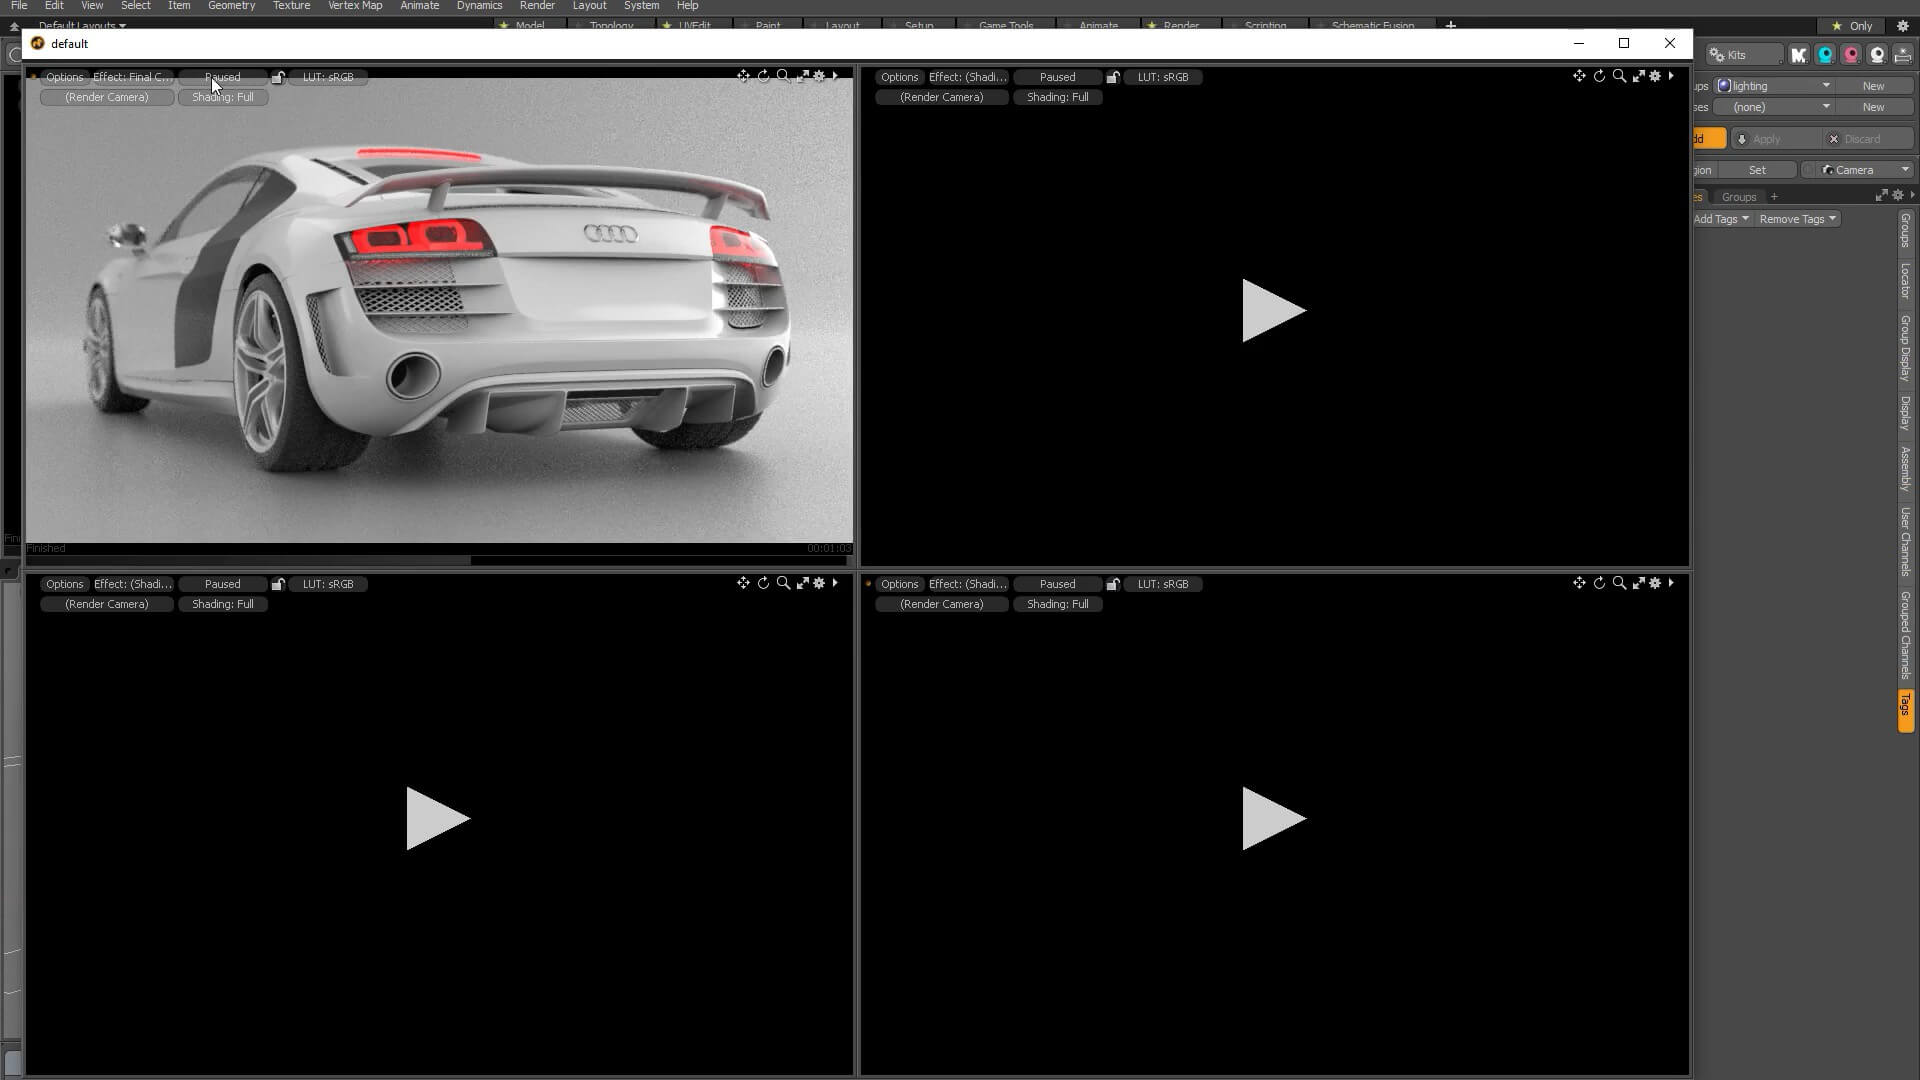This screenshot has width=1920, height=1080.
Task: Open the Effect: Final C... dropdown in the car viewport
Action: tap(132, 77)
